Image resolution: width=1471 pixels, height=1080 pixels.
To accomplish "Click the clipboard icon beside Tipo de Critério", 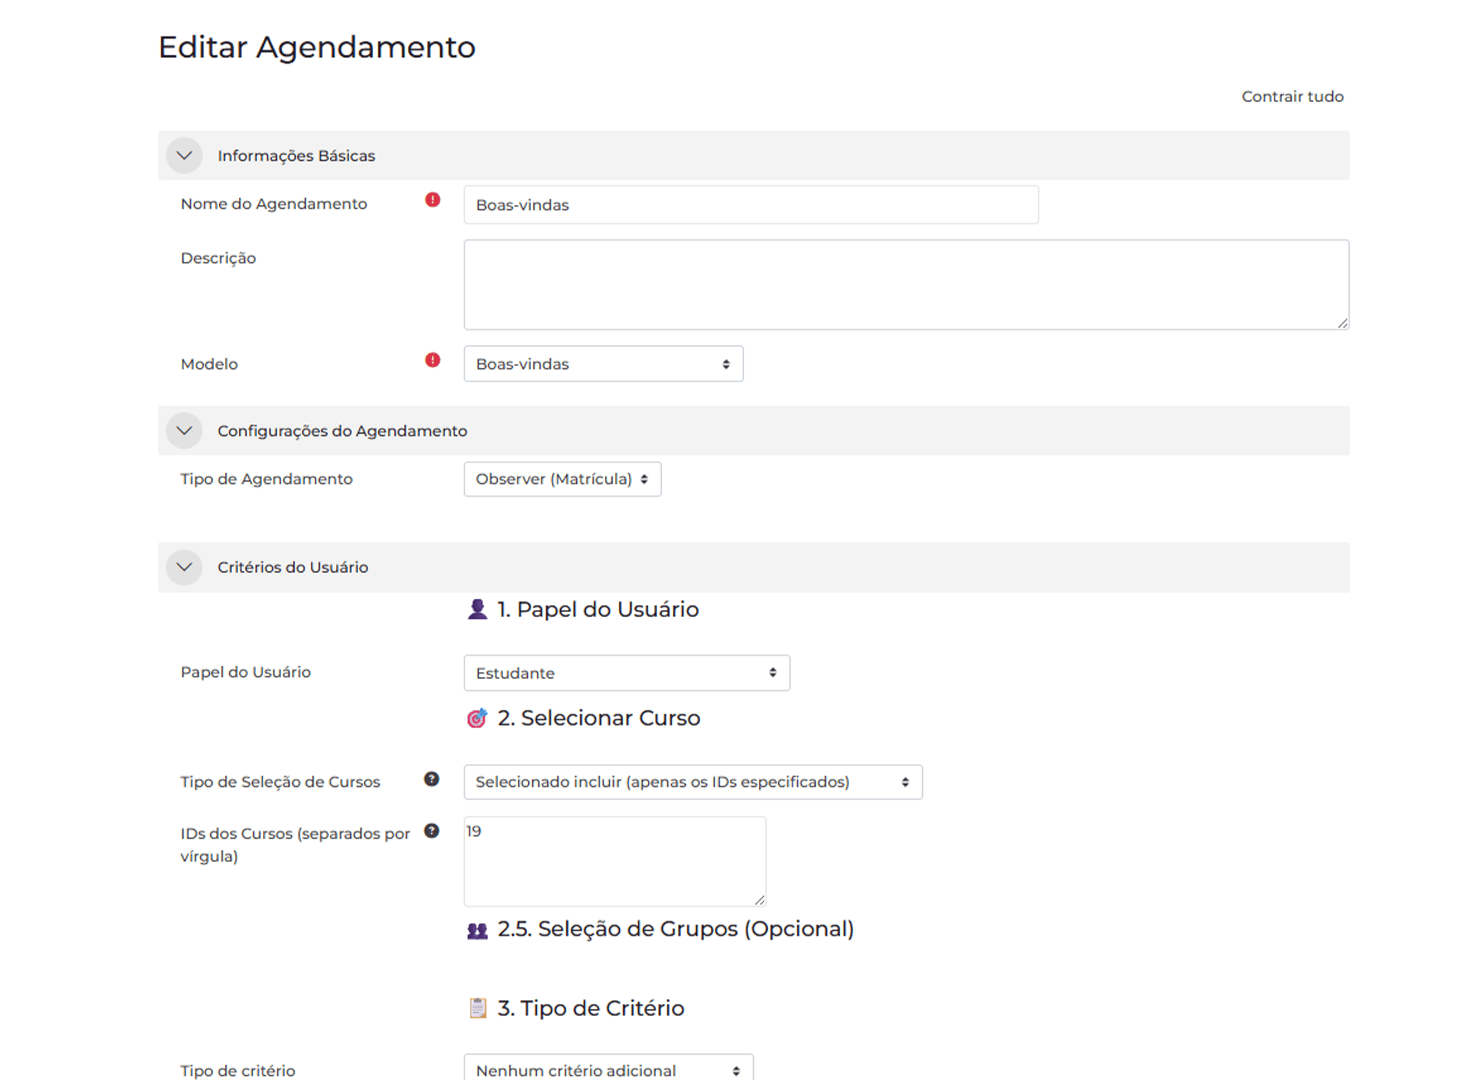I will [x=477, y=1008].
